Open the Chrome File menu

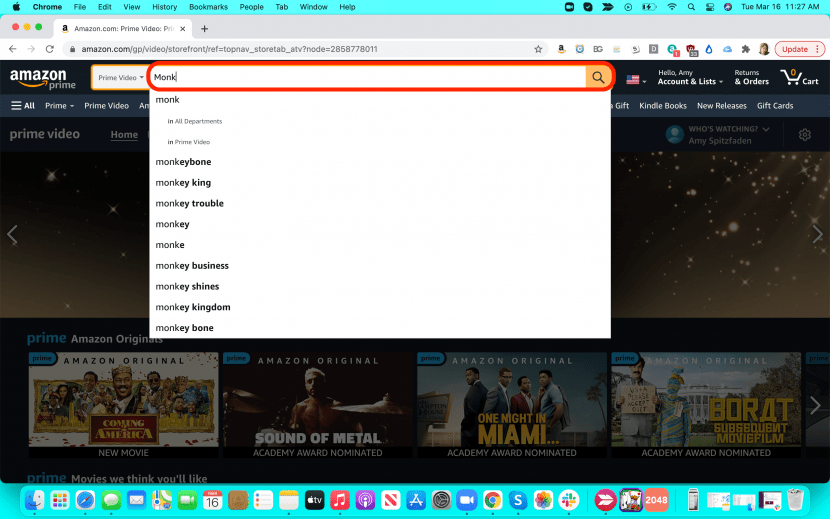click(x=80, y=7)
